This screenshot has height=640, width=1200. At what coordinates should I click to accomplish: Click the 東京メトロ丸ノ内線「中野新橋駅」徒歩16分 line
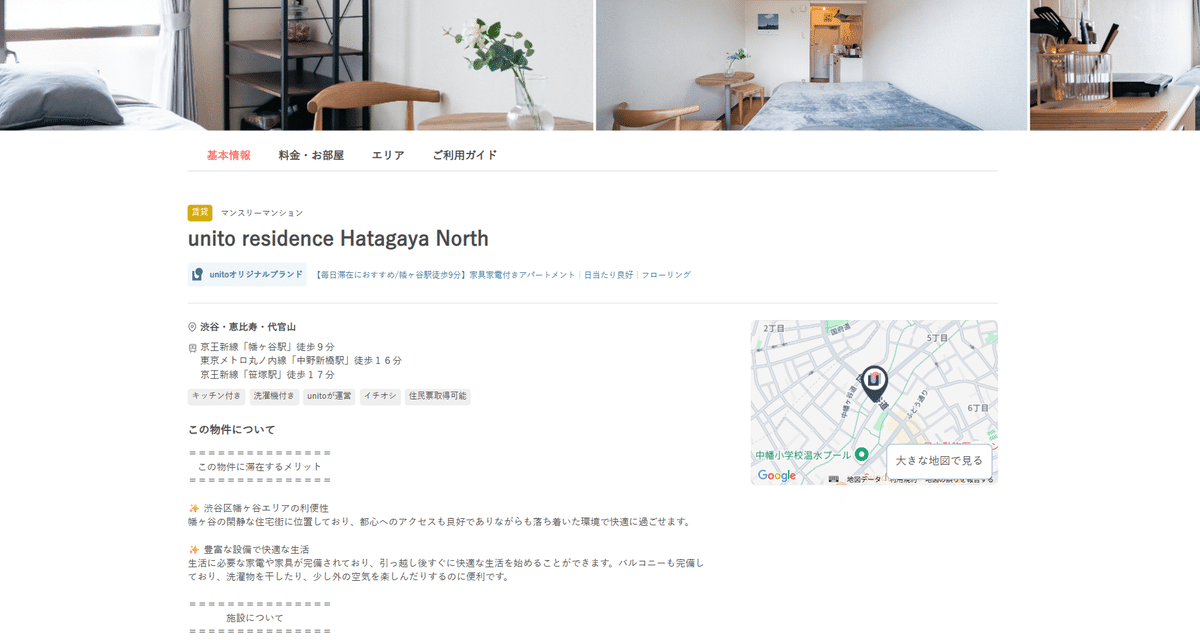point(301,361)
